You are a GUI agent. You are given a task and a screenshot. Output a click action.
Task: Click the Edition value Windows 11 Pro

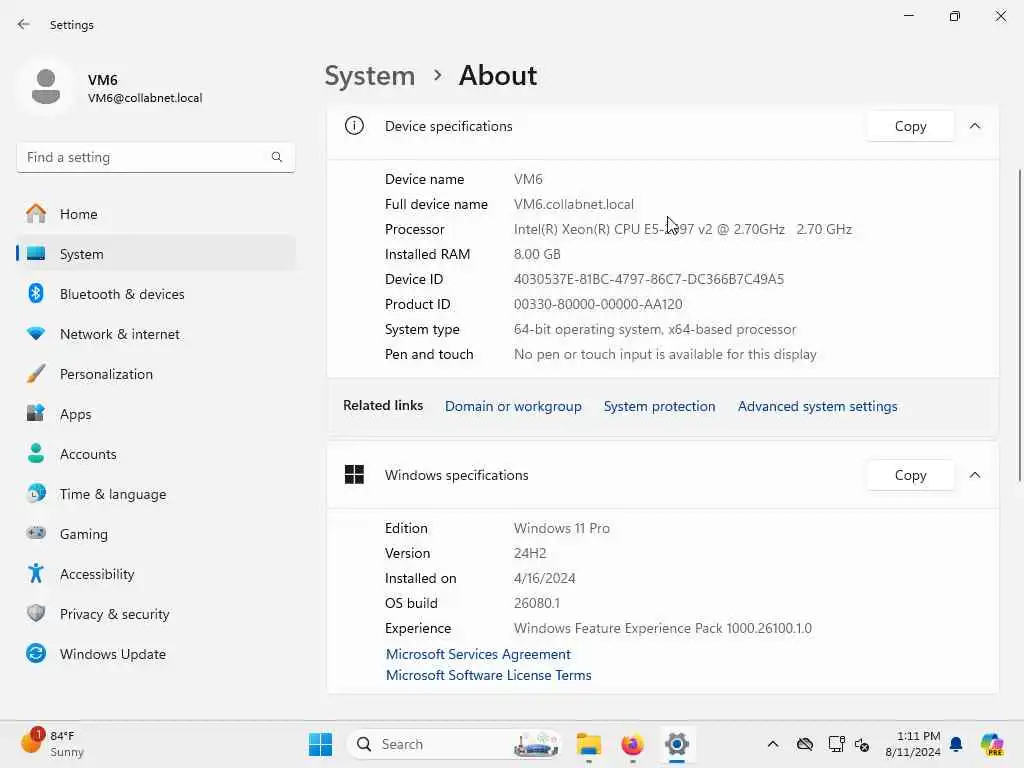click(562, 528)
